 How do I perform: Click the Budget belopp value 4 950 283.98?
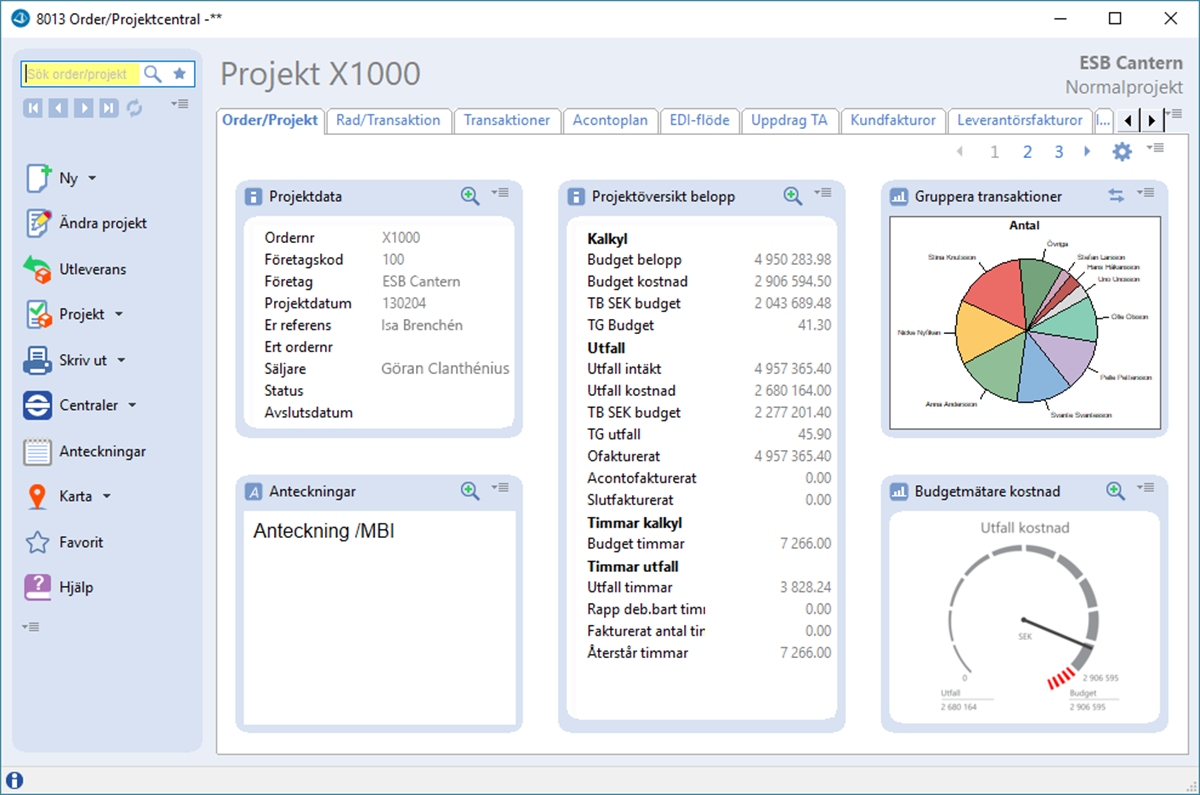[793, 259]
